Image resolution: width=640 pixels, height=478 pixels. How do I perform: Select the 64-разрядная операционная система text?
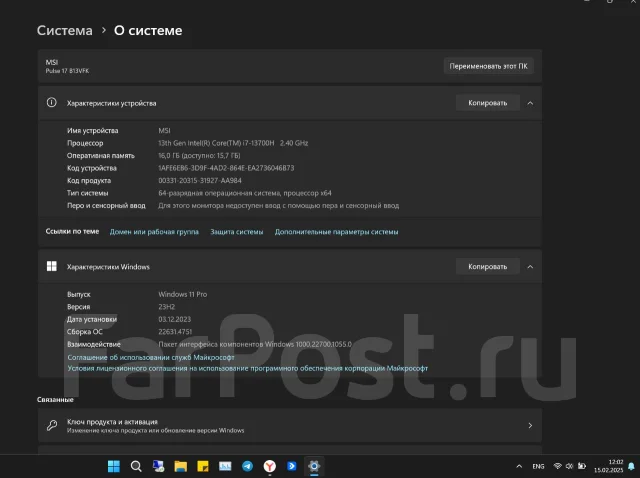click(x=245, y=193)
